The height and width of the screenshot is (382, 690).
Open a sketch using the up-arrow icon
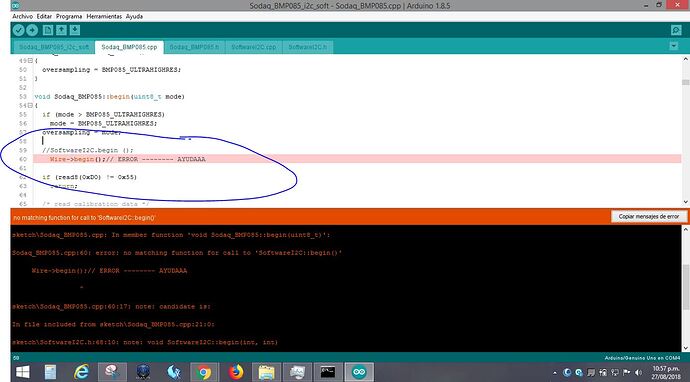coord(62,30)
